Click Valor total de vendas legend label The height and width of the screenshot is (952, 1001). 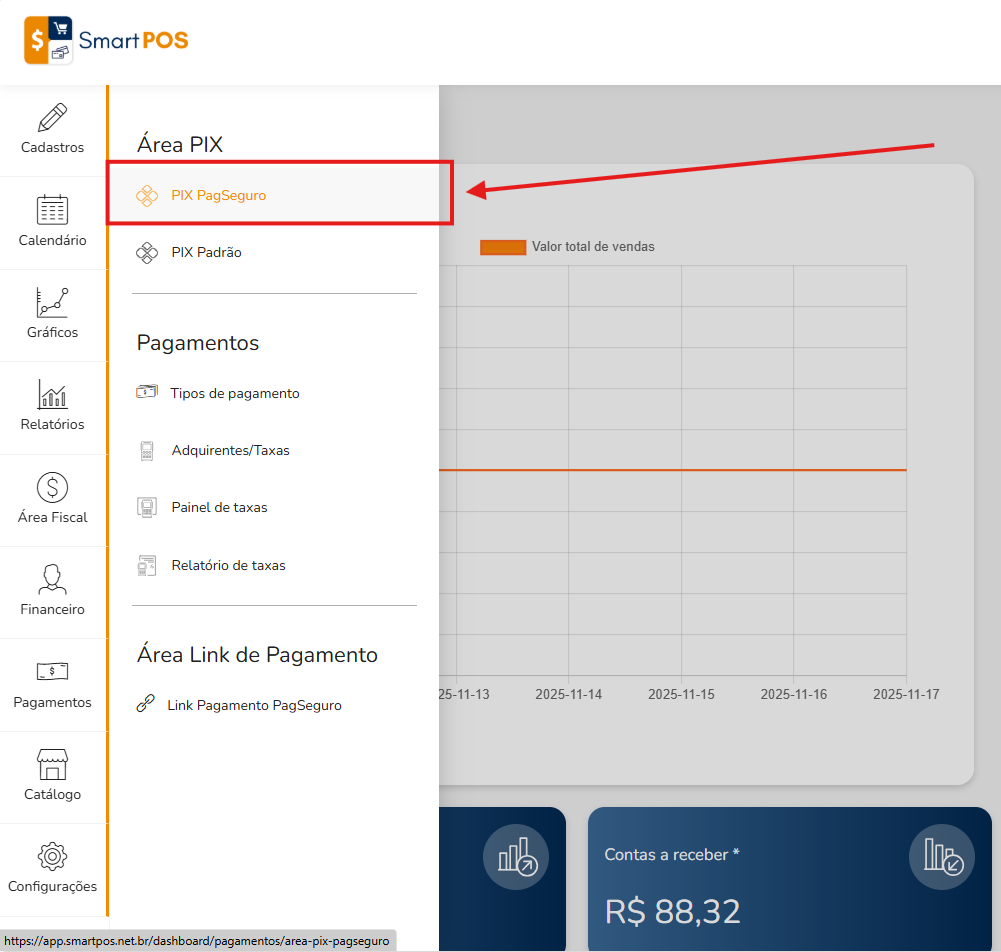tap(593, 246)
